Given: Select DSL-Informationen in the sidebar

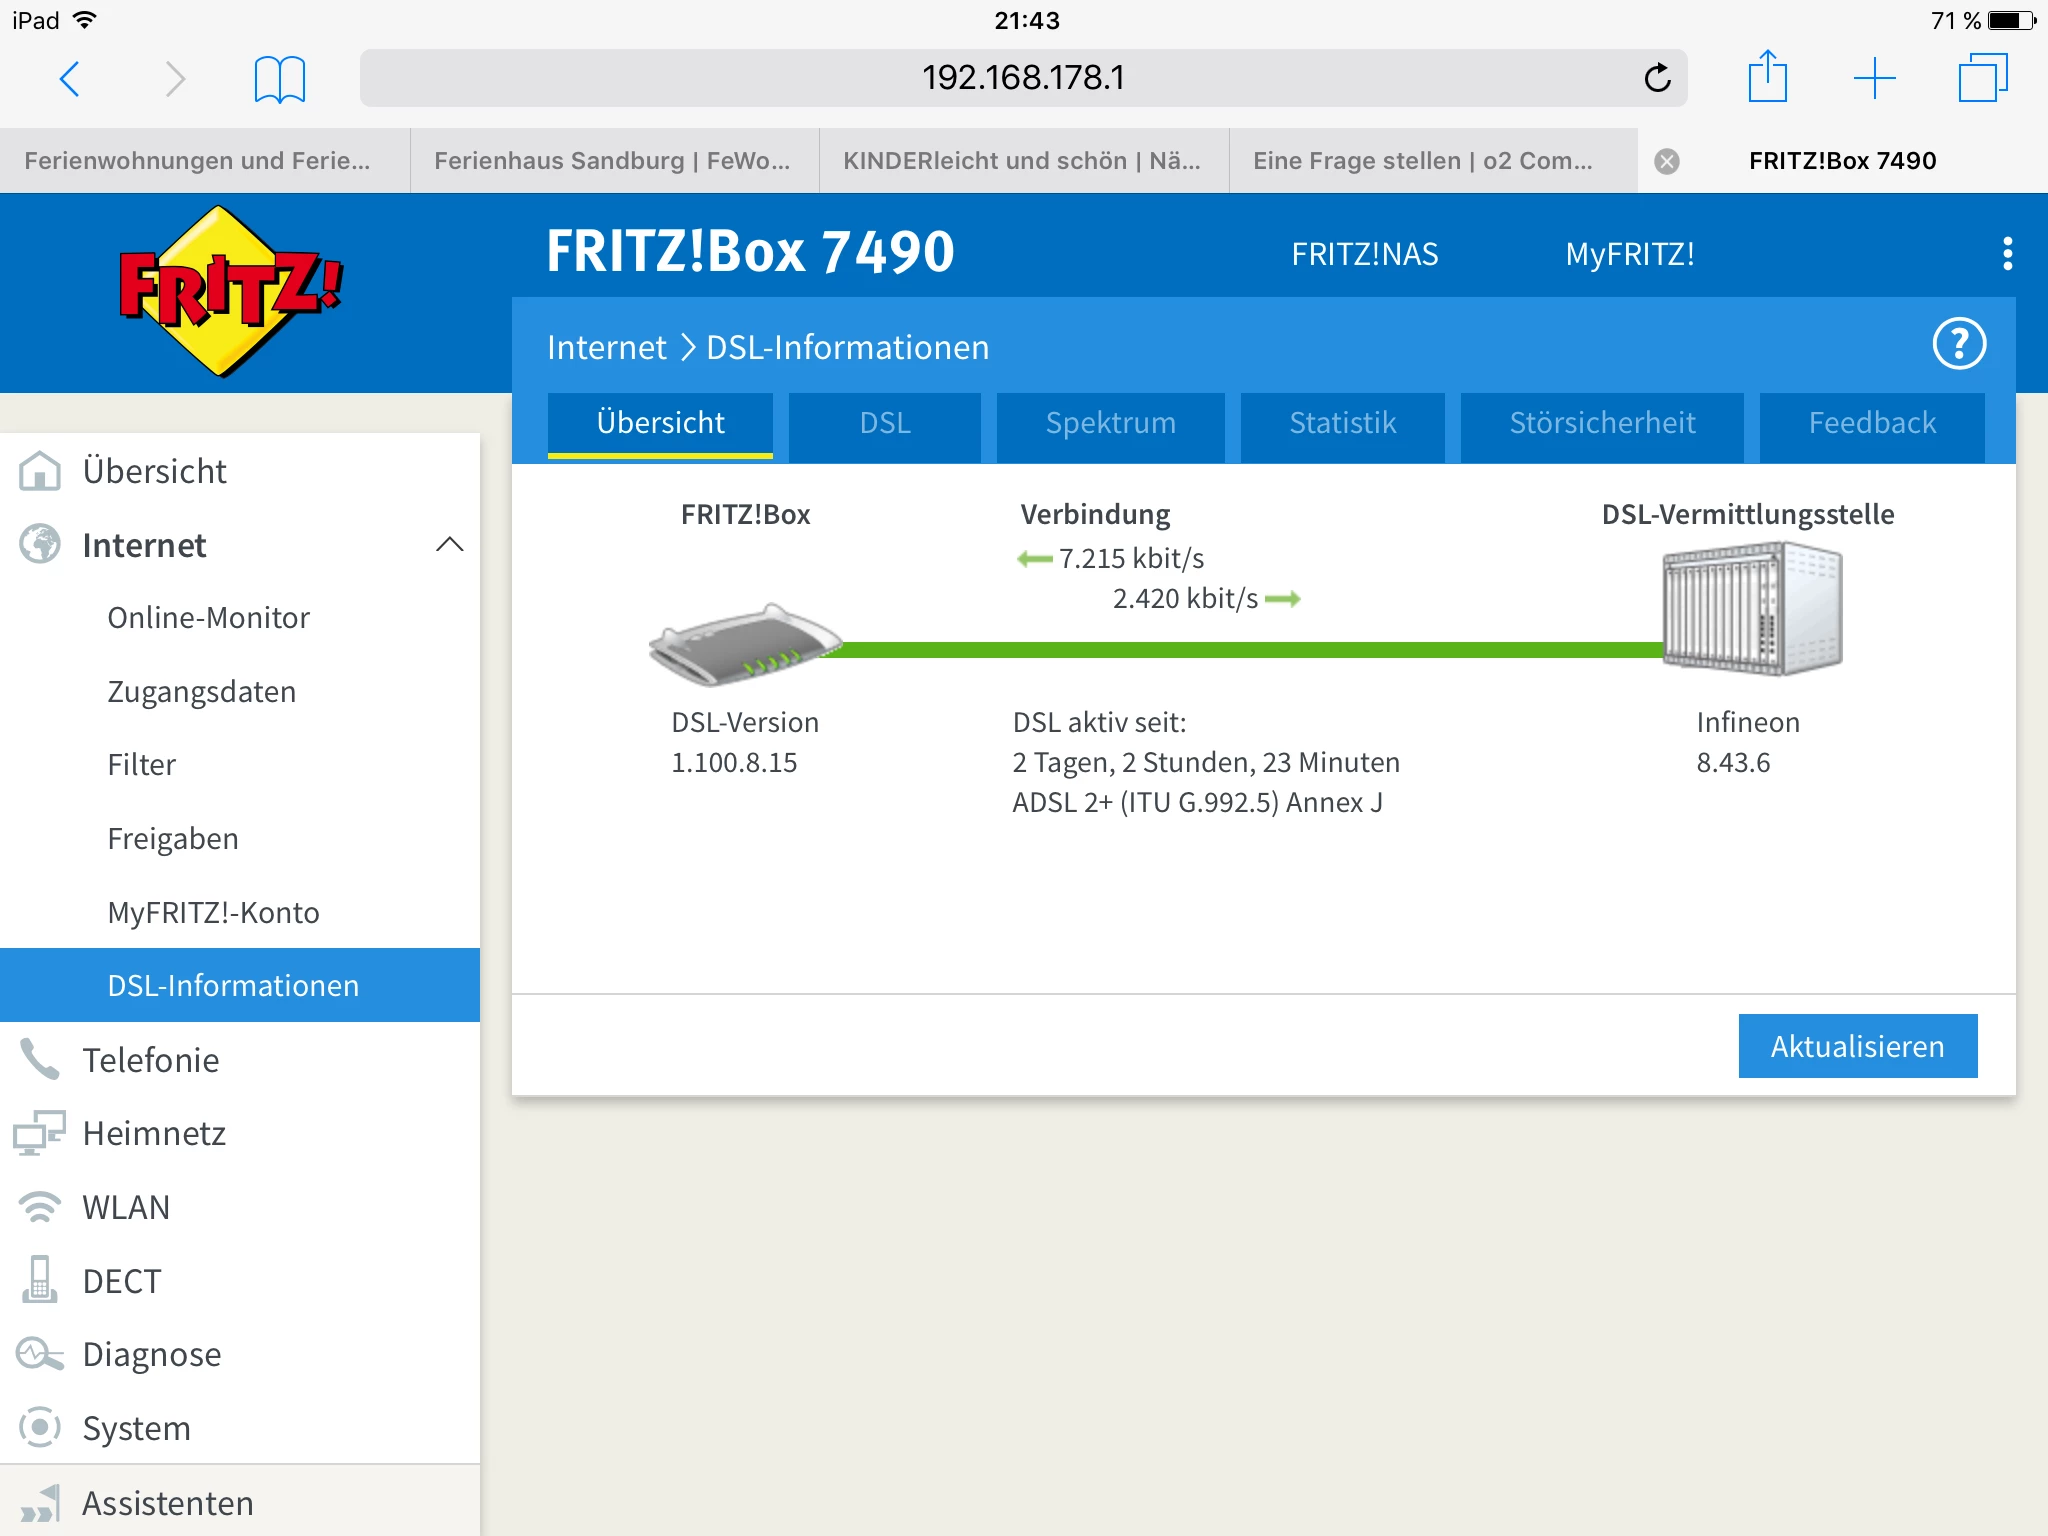Looking at the screenshot, I should [240, 985].
